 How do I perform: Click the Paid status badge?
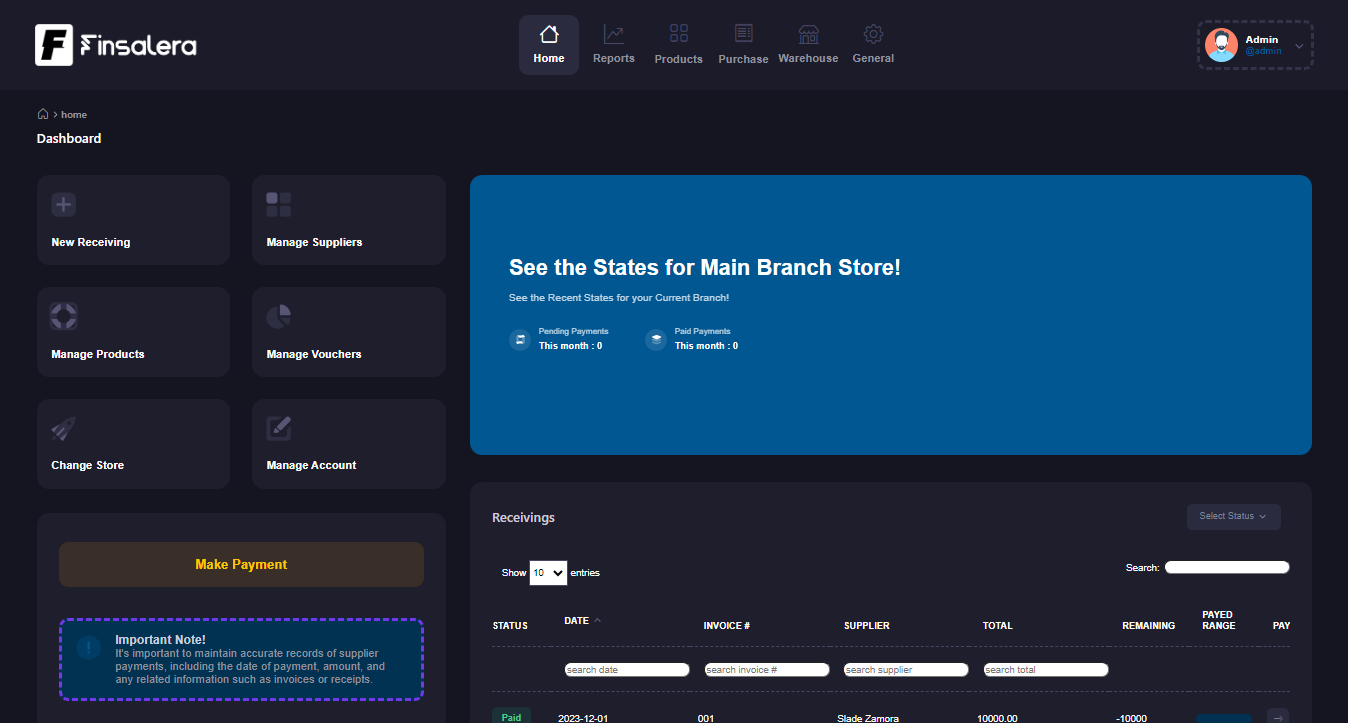(511, 716)
